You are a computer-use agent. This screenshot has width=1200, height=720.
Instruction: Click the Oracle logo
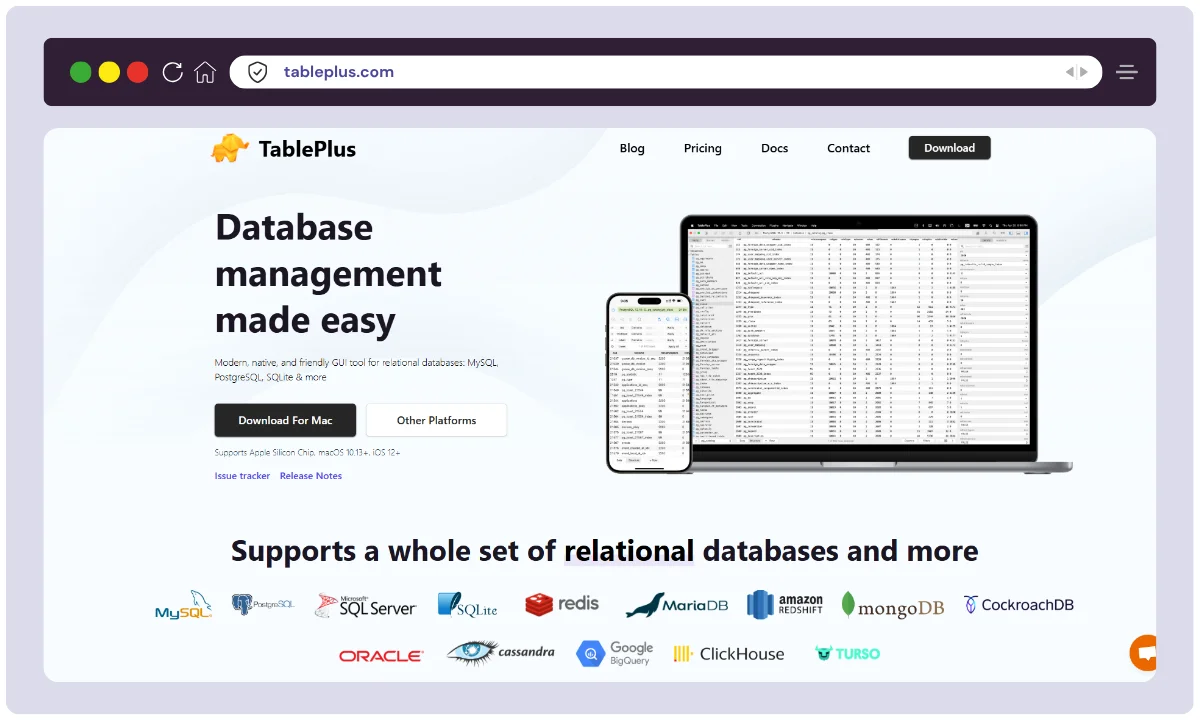[x=381, y=656]
